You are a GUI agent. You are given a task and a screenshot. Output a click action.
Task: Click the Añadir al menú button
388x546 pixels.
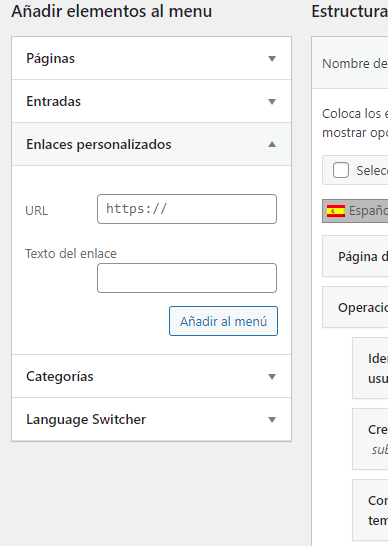pyautogui.click(x=223, y=321)
